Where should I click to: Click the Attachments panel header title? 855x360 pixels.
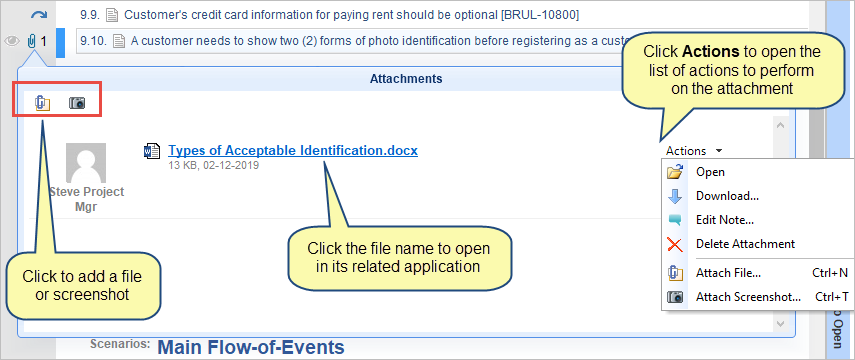406,79
